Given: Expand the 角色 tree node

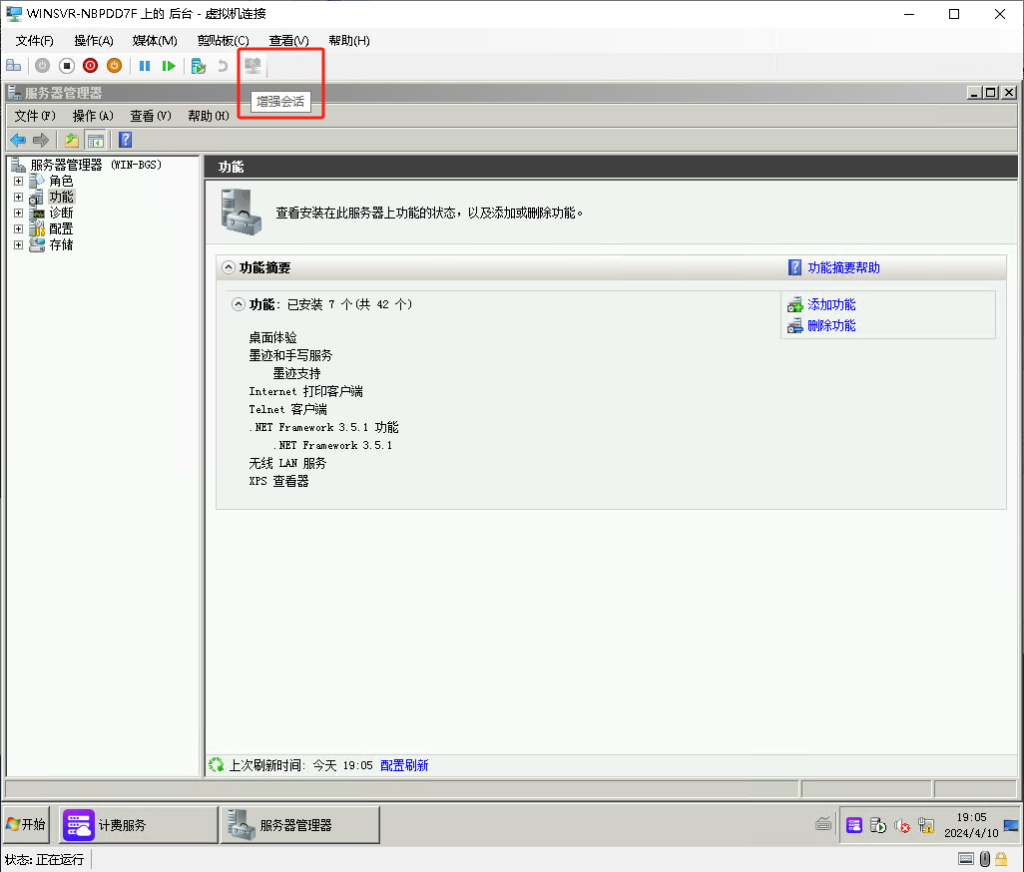Looking at the screenshot, I should (x=18, y=181).
